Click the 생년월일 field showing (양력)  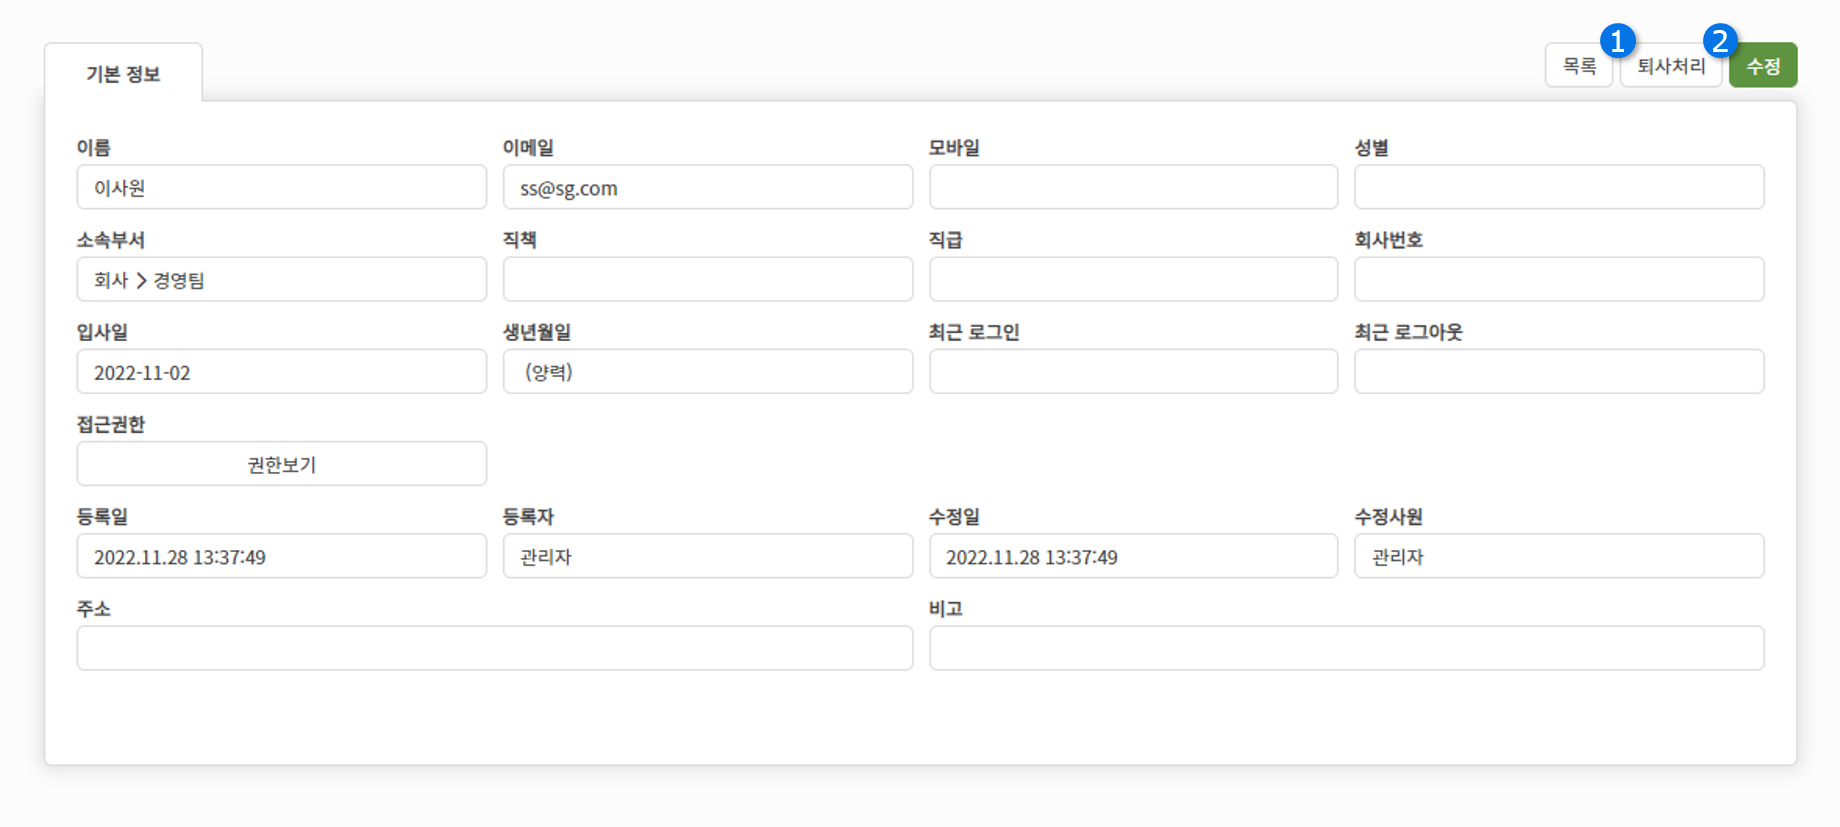pyautogui.click(x=708, y=371)
